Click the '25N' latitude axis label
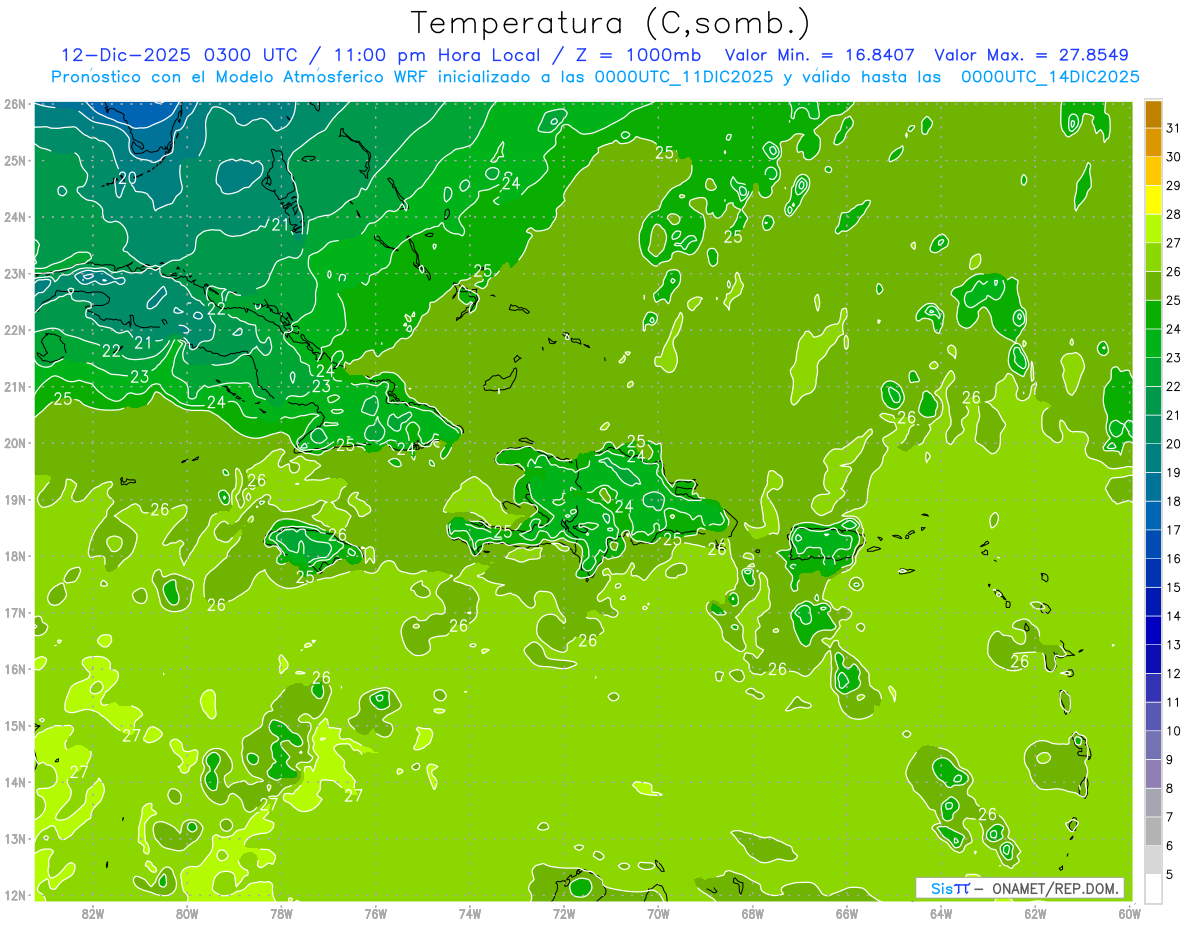 14,160
